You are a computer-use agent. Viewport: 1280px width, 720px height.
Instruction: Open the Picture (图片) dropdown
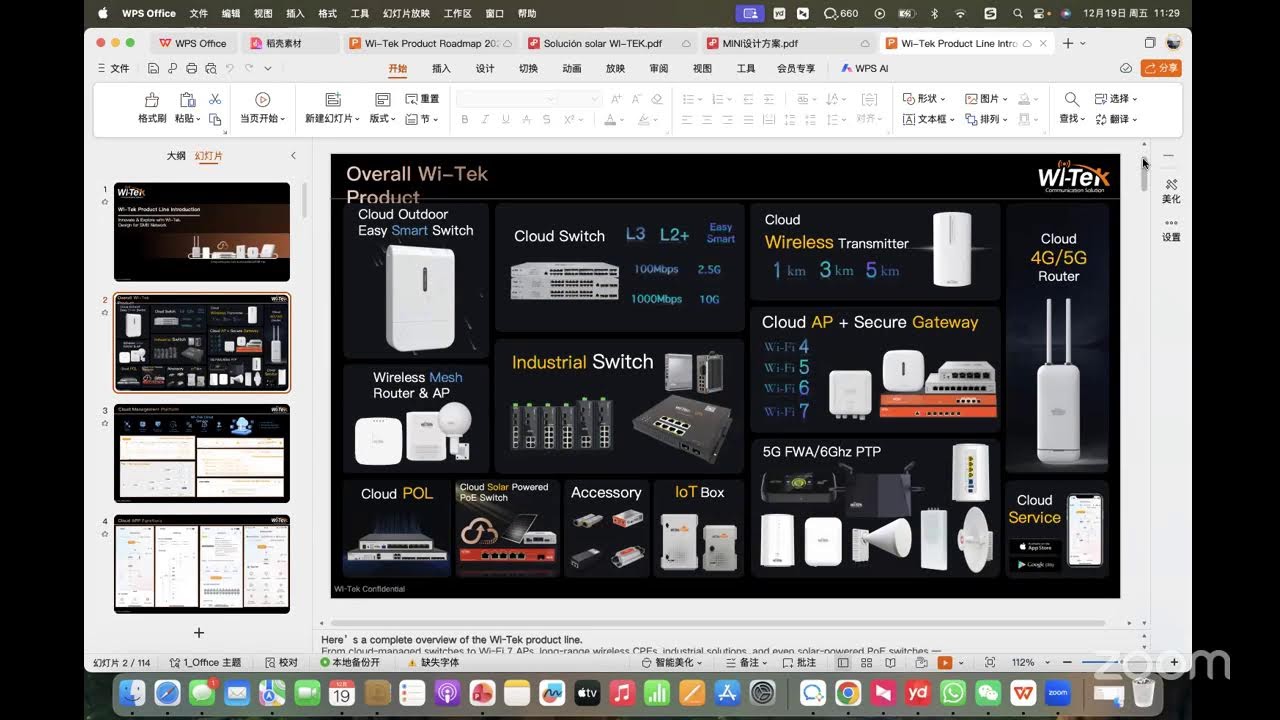click(986, 99)
